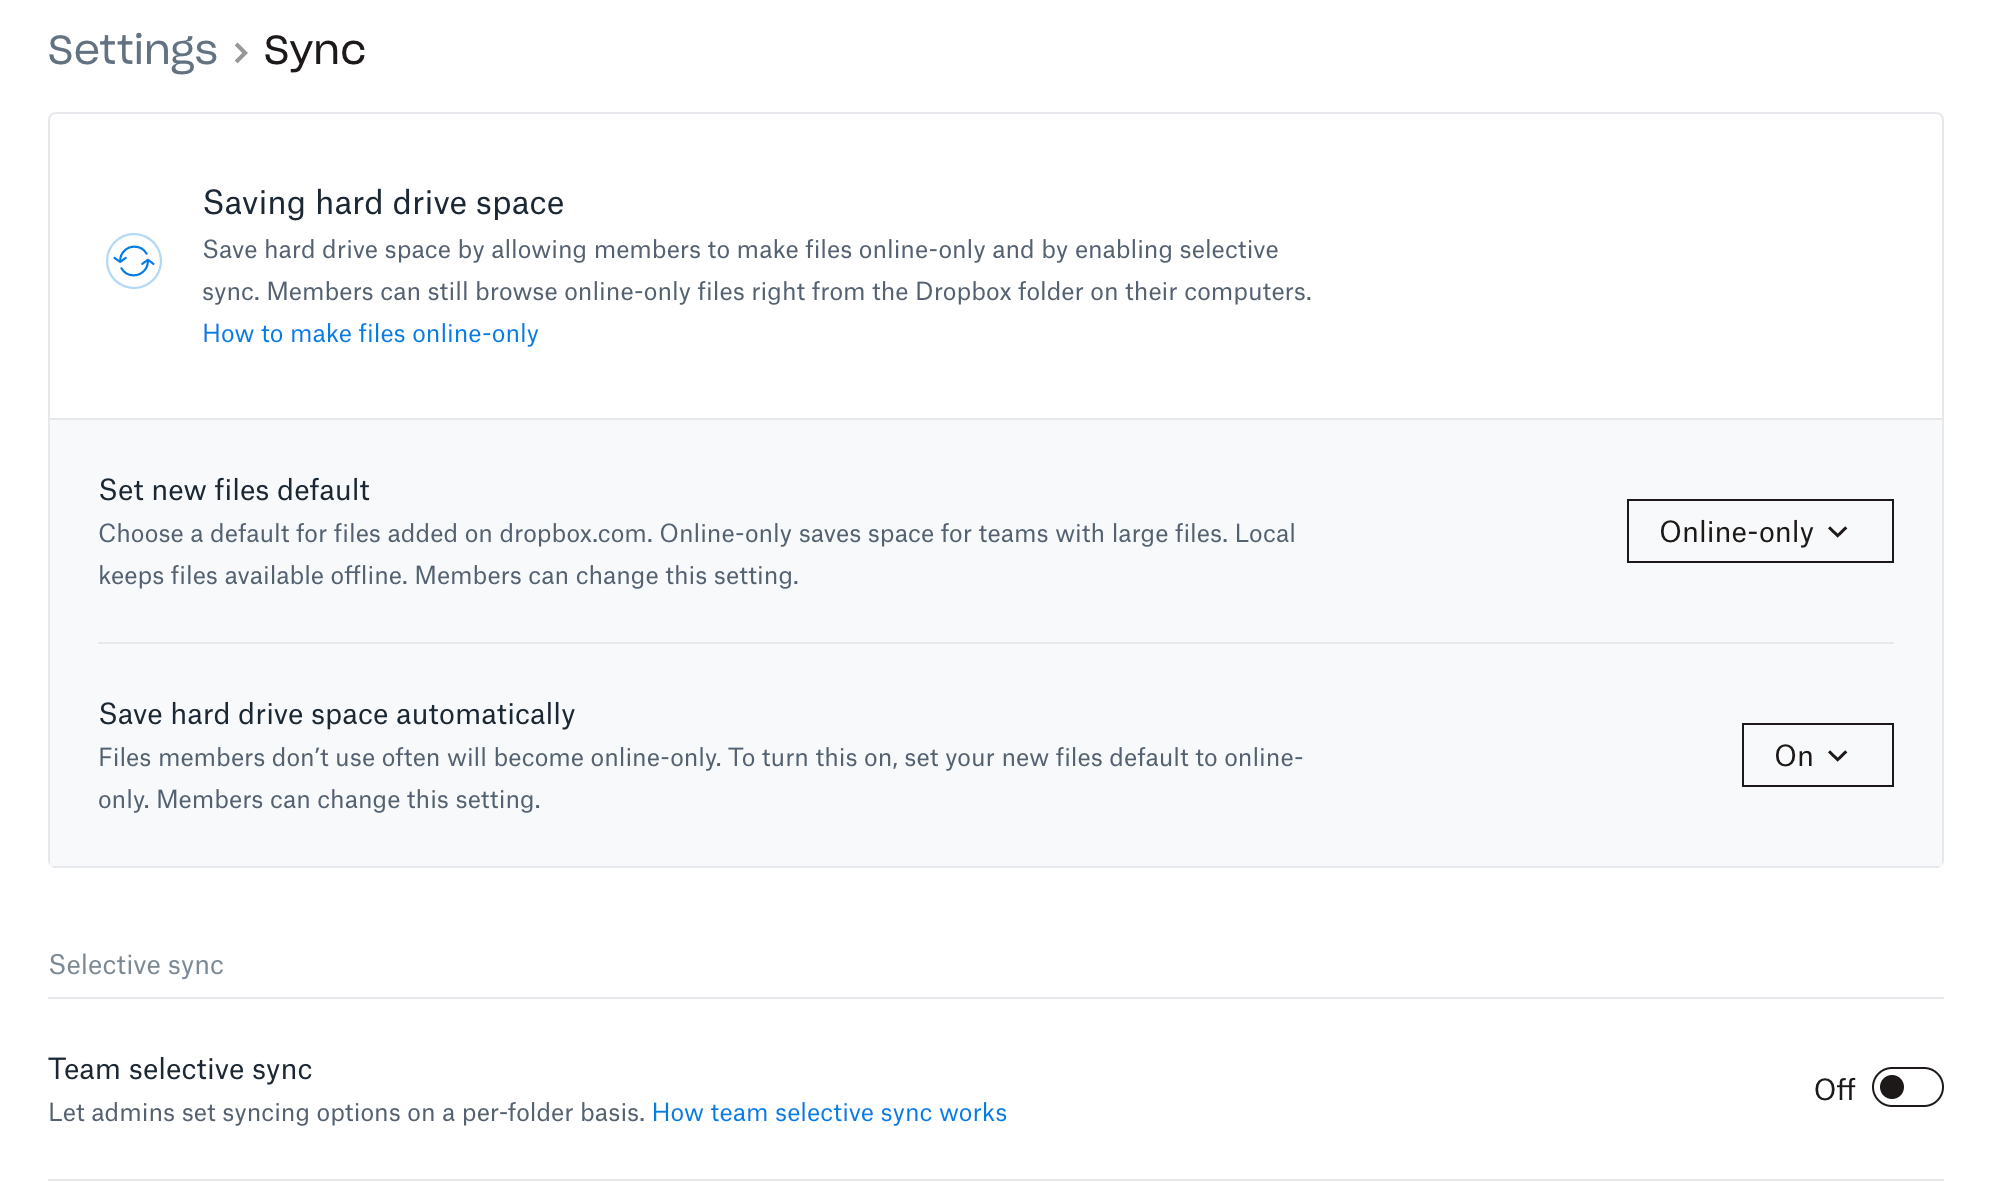Open the Online-only new files default dropdown
The width and height of the screenshot is (1992, 1200).
[x=1758, y=531]
